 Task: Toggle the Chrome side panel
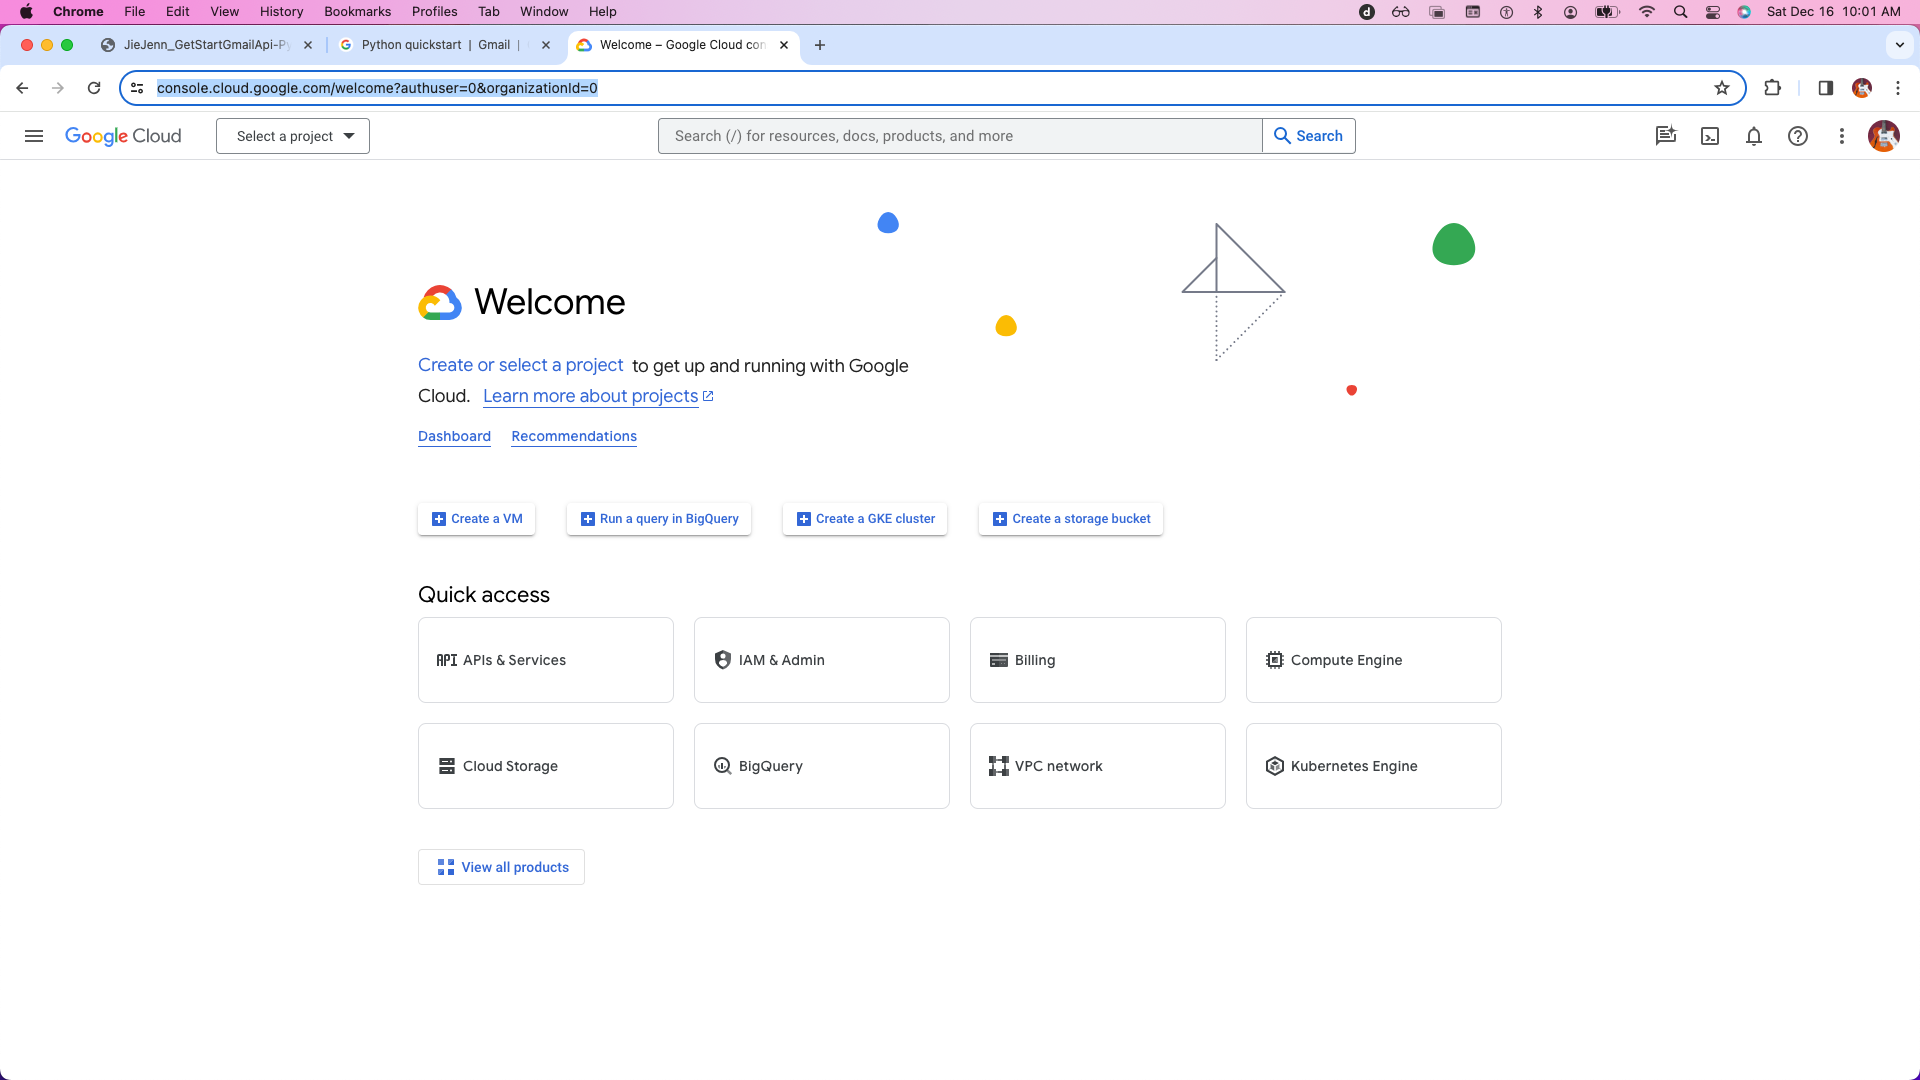pyautogui.click(x=1826, y=88)
